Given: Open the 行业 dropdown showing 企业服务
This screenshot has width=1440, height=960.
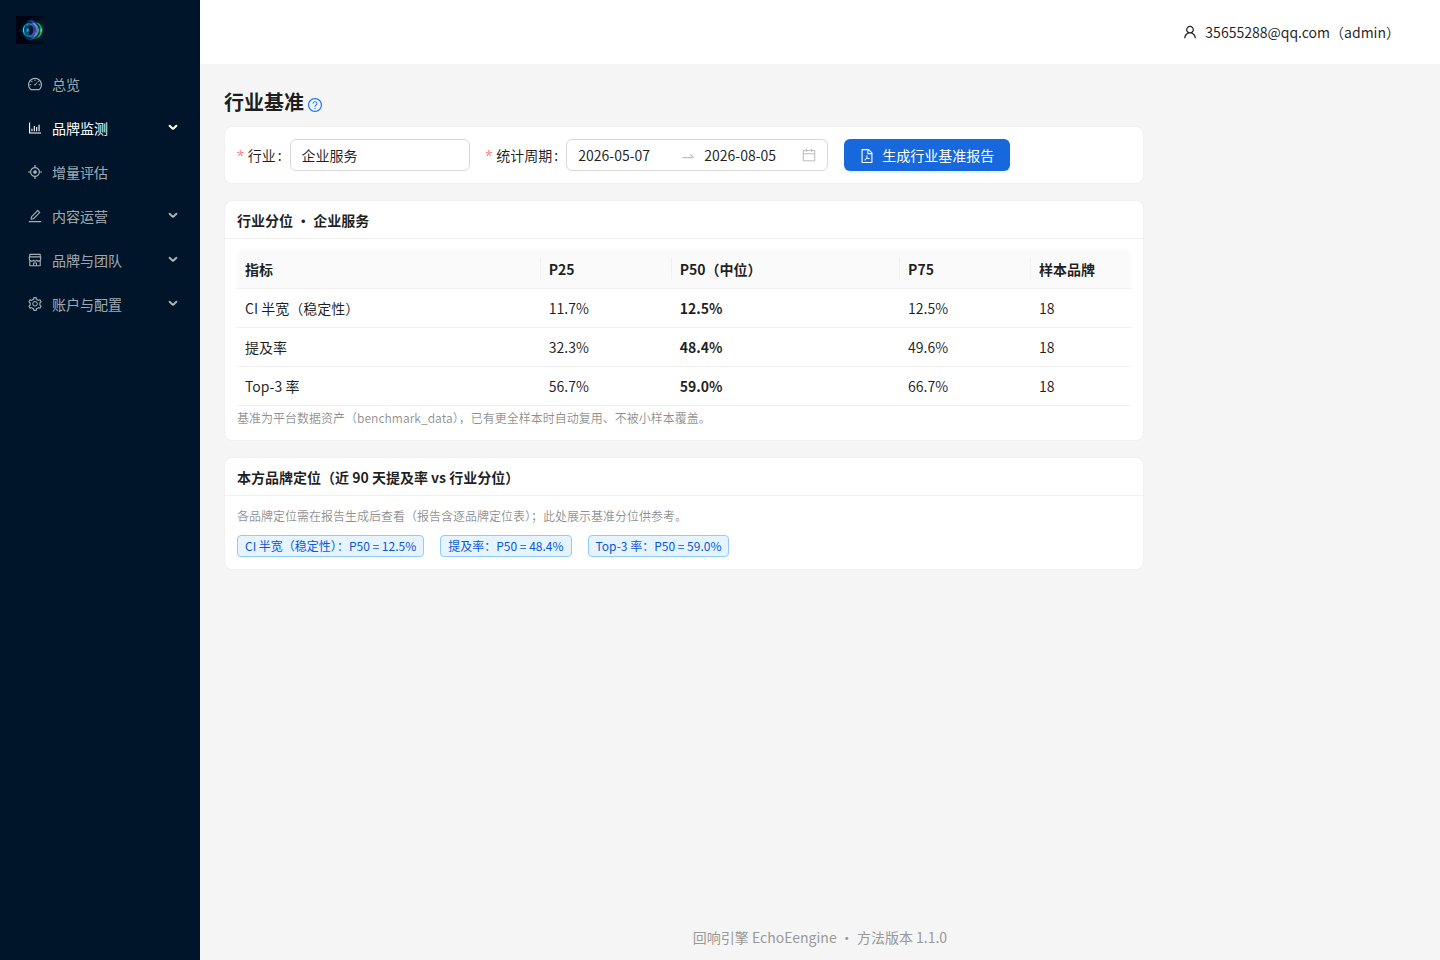Looking at the screenshot, I should pos(380,155).
